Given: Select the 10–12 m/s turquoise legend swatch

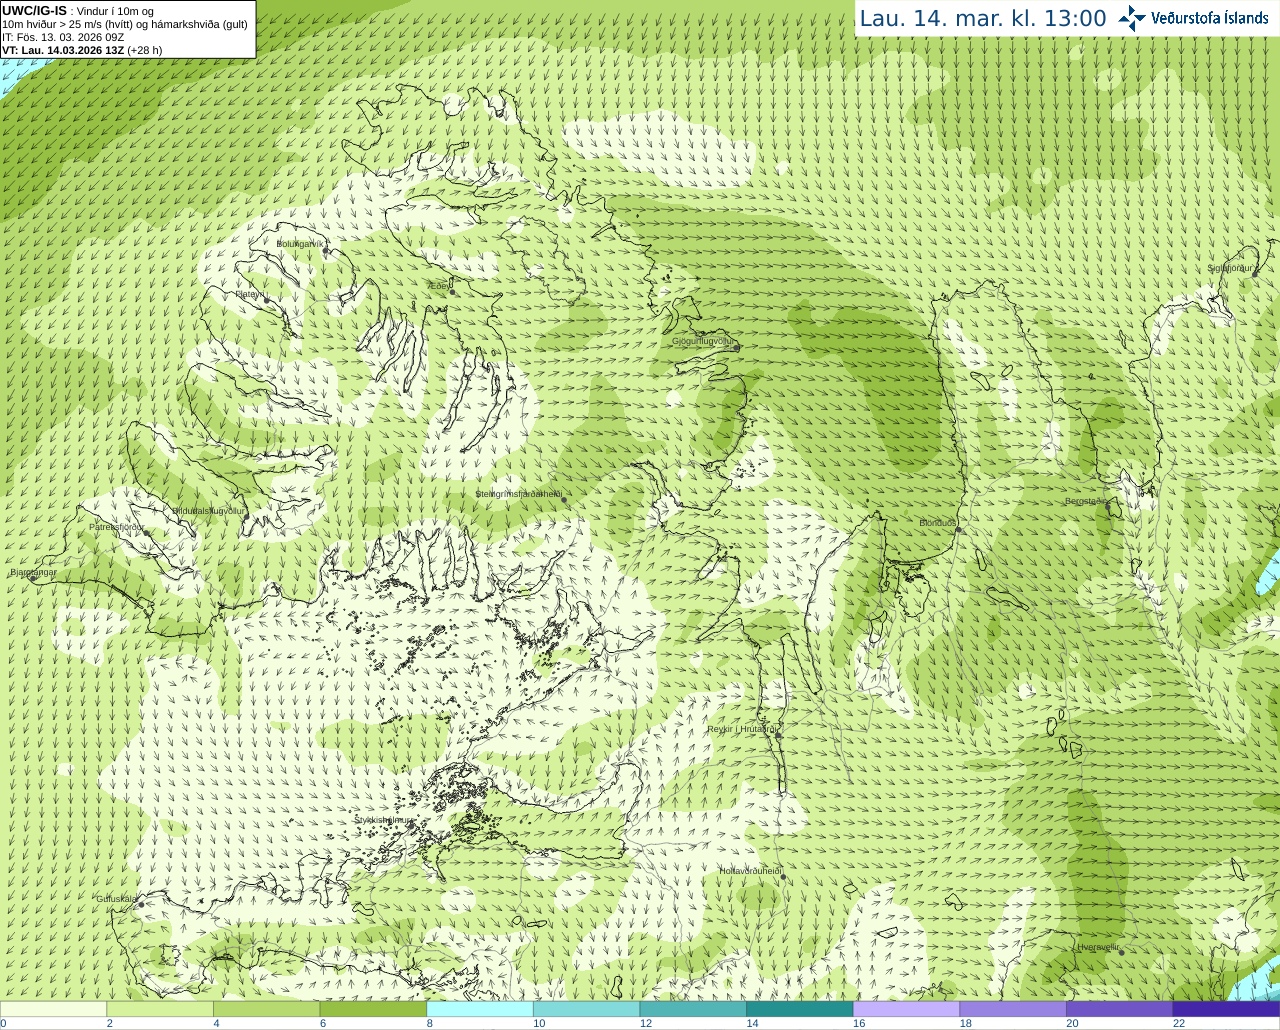Looking at the screenshot, I should tap(586, 1009).
